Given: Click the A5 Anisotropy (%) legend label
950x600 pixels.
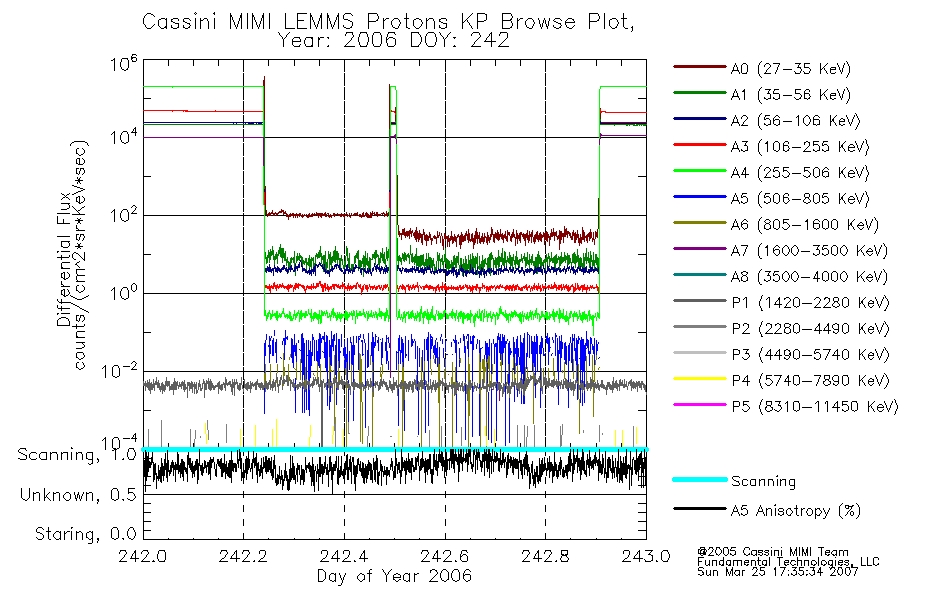Looking at the screenshot, I should [x=796, y=510].
